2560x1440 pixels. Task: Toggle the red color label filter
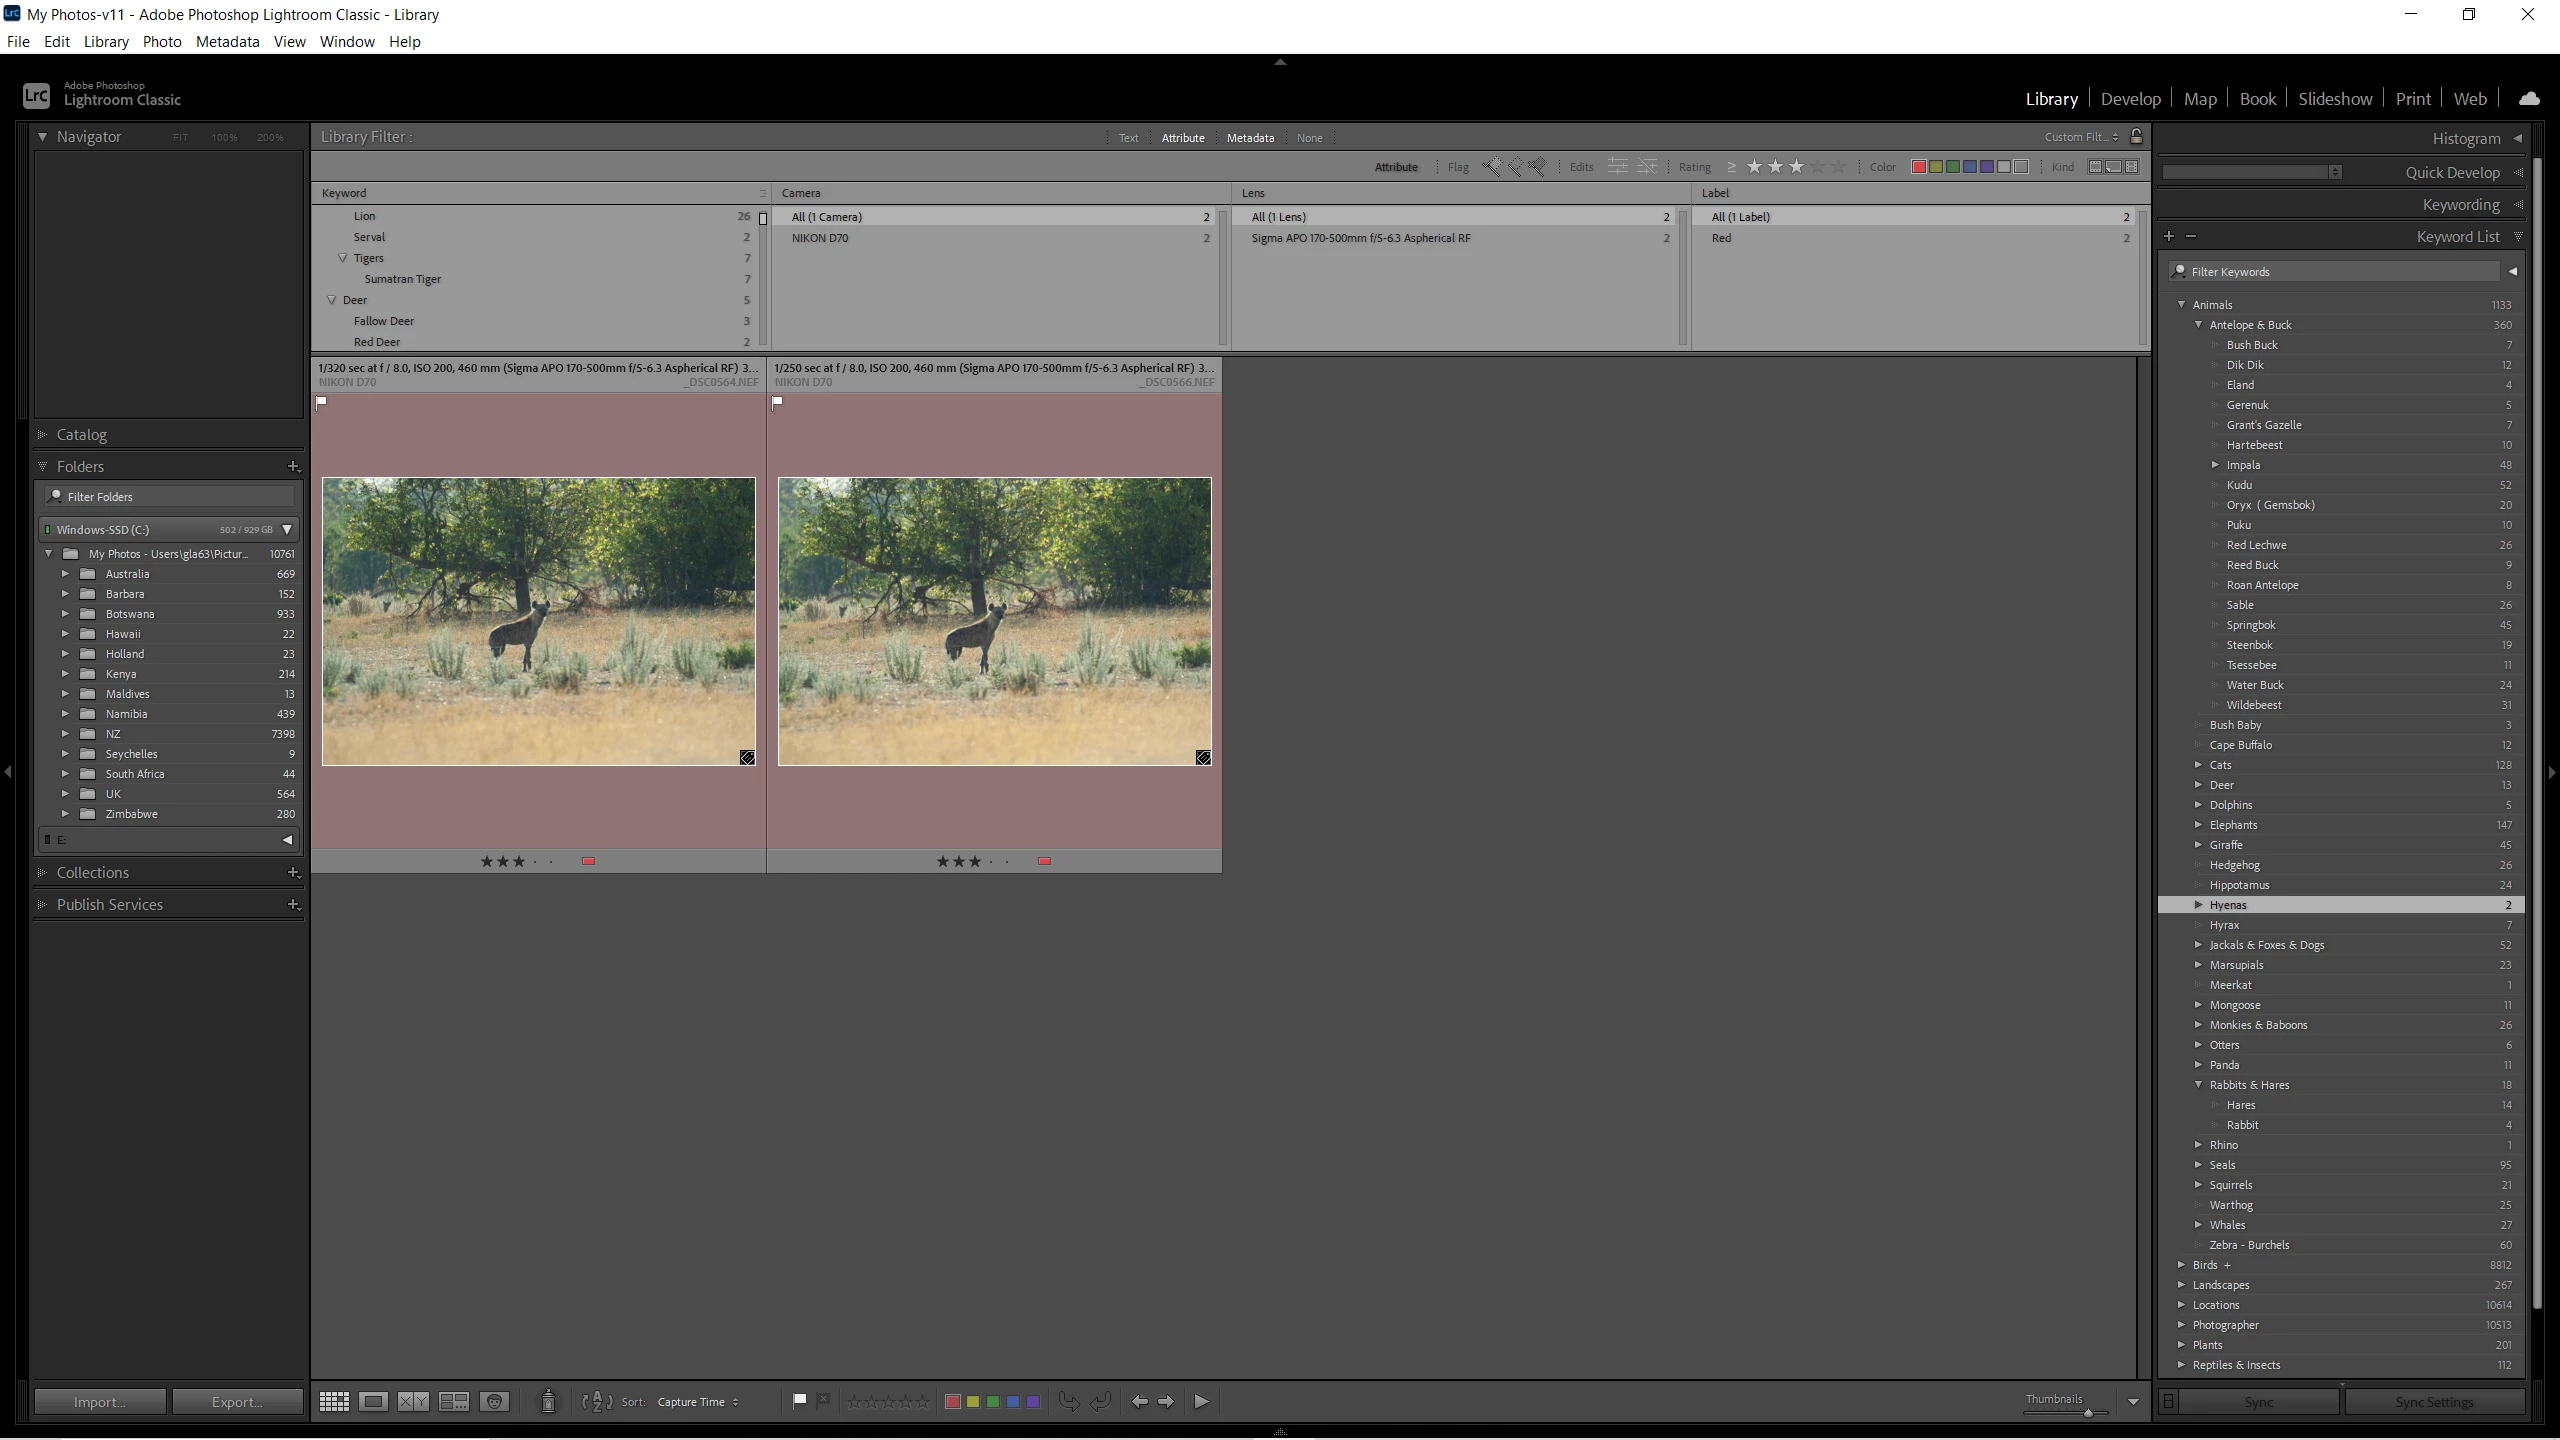coord(1918,167)
